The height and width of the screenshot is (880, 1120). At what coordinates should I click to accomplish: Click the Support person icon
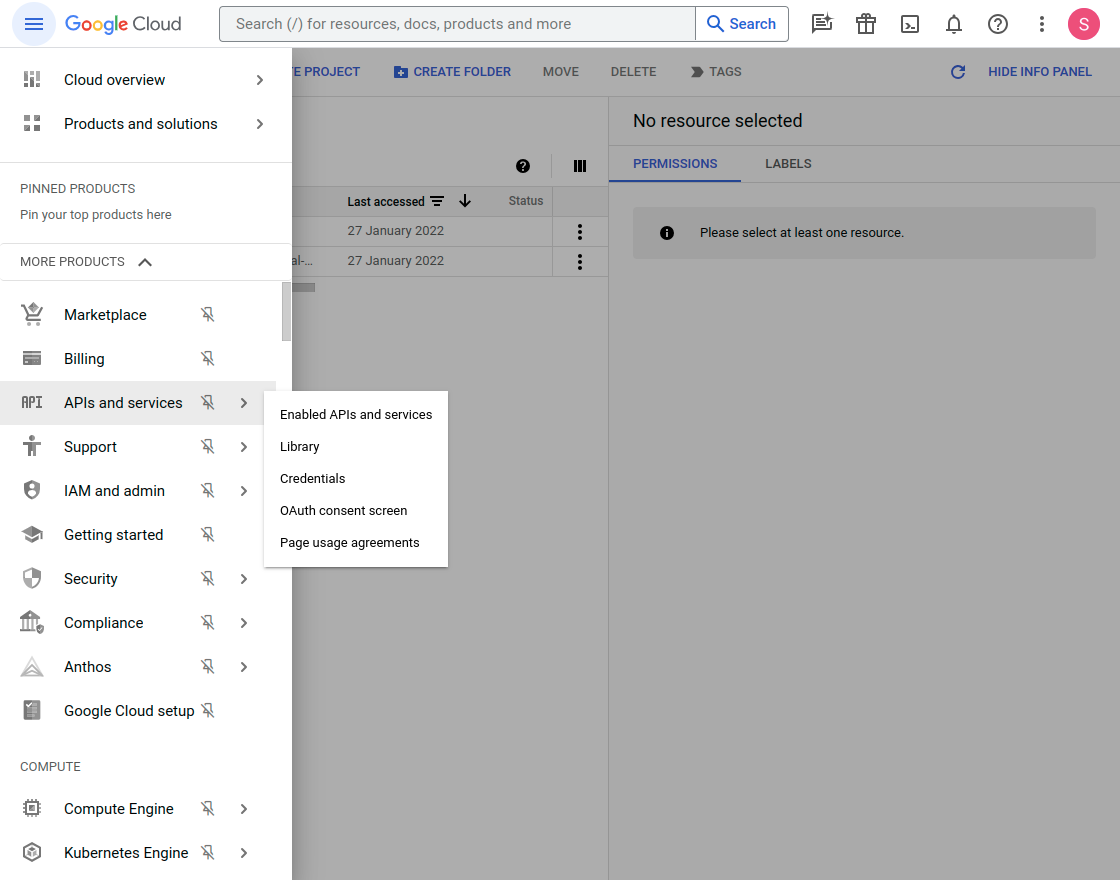32,446
